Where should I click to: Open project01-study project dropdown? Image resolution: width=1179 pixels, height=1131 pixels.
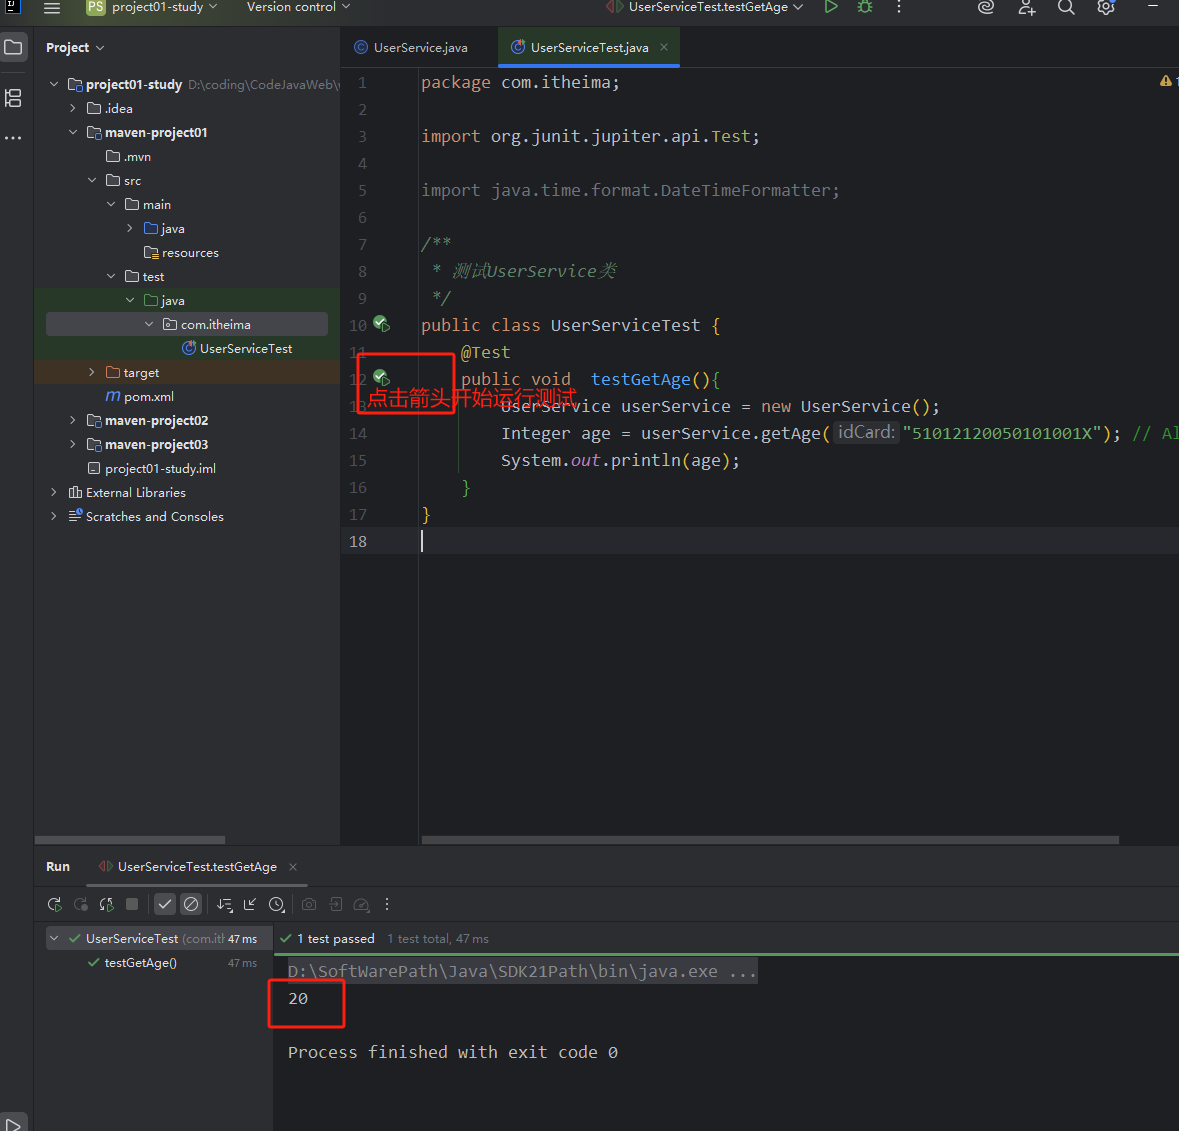[152, 8]
